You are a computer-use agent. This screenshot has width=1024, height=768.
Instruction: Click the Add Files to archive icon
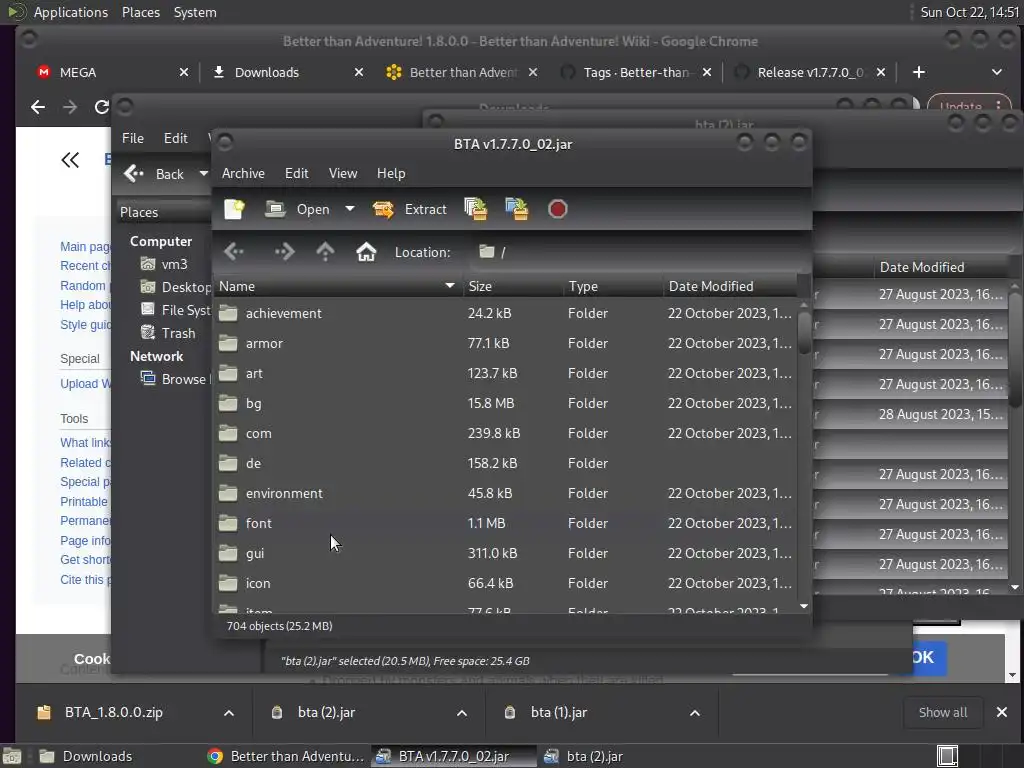(475, 209)
